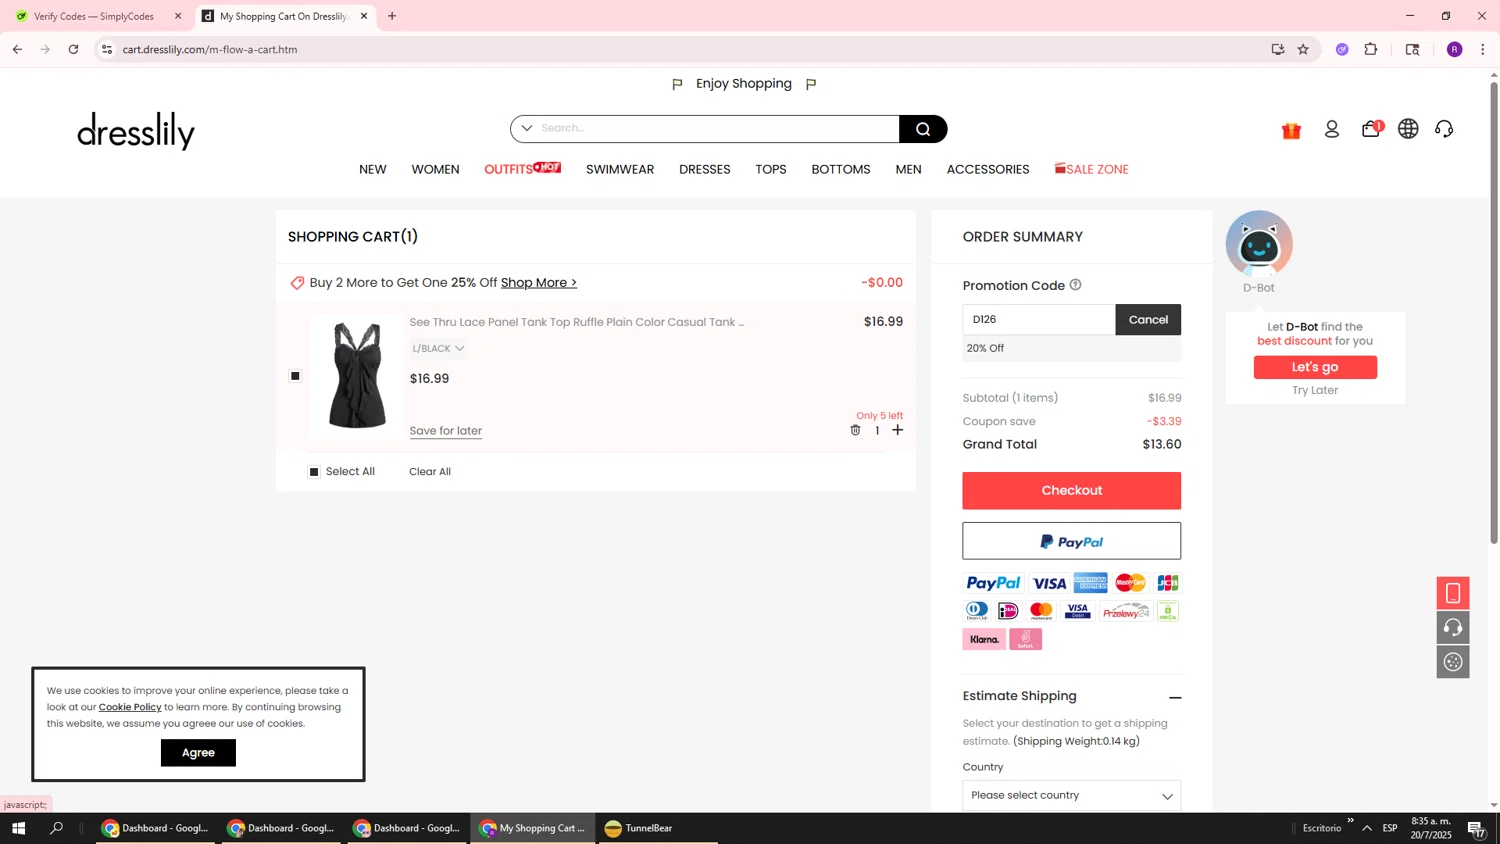This screenshot has width=1500, height=844.
Task: Click the search magnifier button
Action: 923,129
